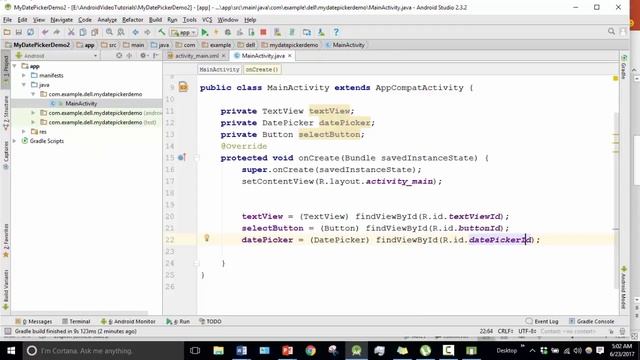Viewport: 640px width, 360px height.
Task: Open the Terminal tool window button
Action: [x=76, y=321]
